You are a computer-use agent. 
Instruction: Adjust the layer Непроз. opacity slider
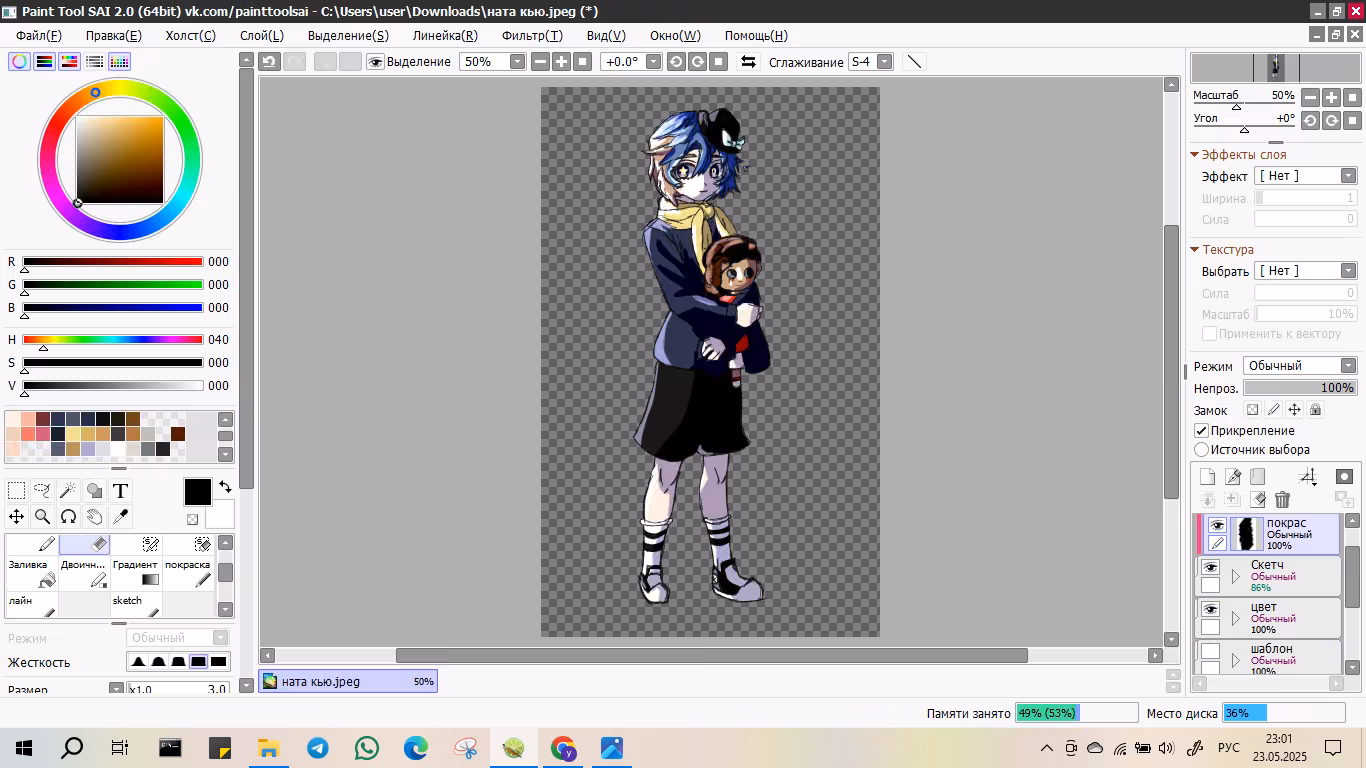click(1300, 388)
